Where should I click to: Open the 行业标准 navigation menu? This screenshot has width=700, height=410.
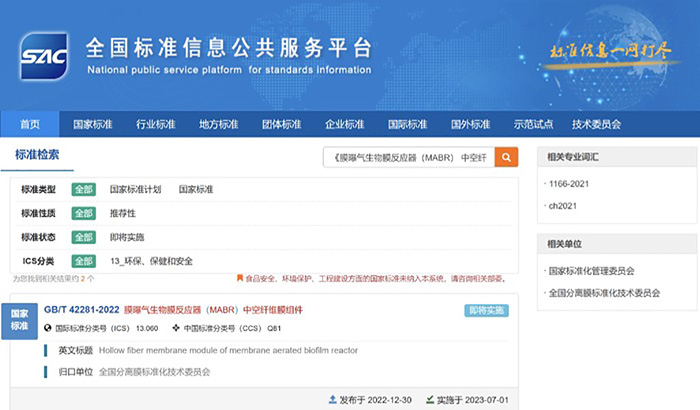tap(156, 124)
